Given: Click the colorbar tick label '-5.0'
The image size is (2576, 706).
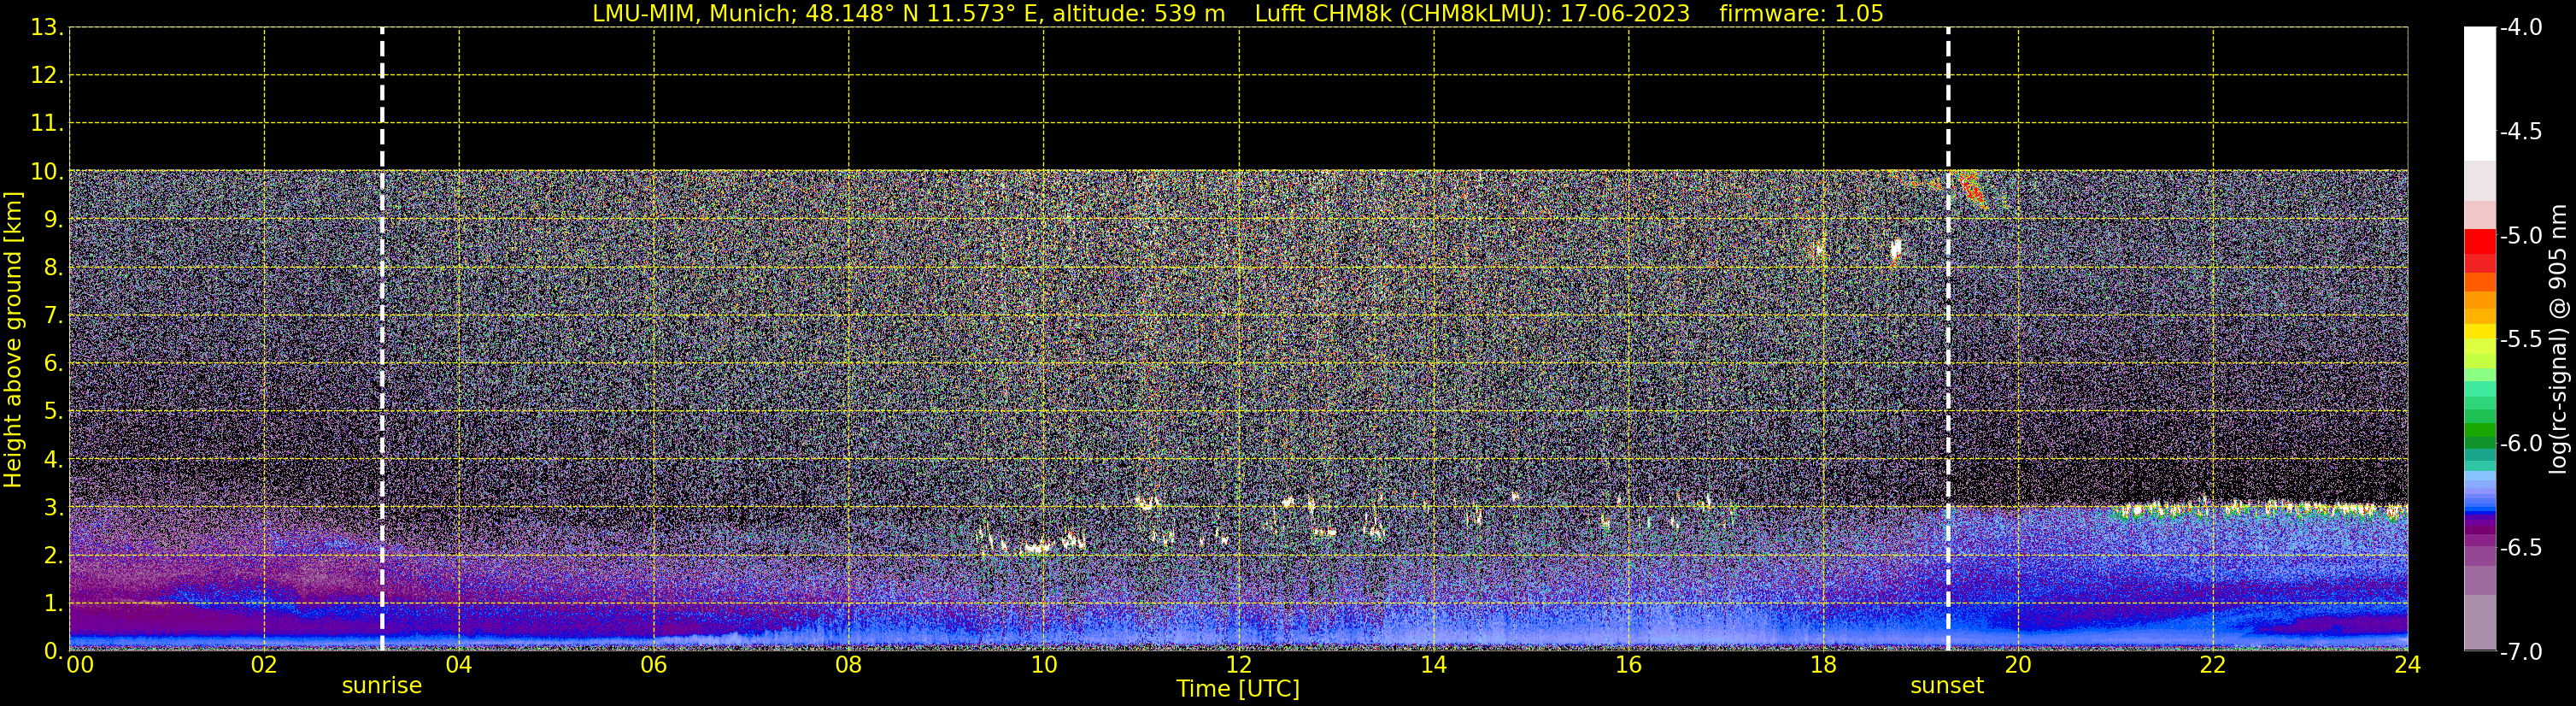Looking at the screenshot, I should (x=2520, y=236).
